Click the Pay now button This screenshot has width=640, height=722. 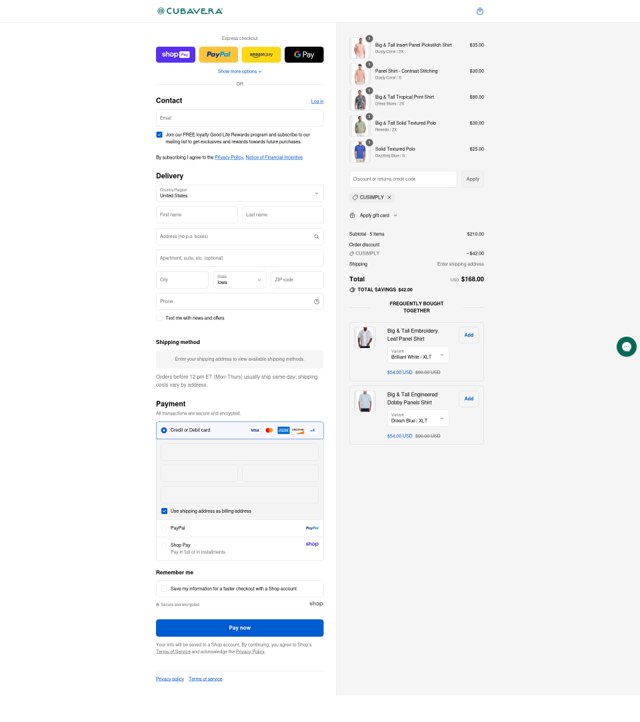pos(239,628)
